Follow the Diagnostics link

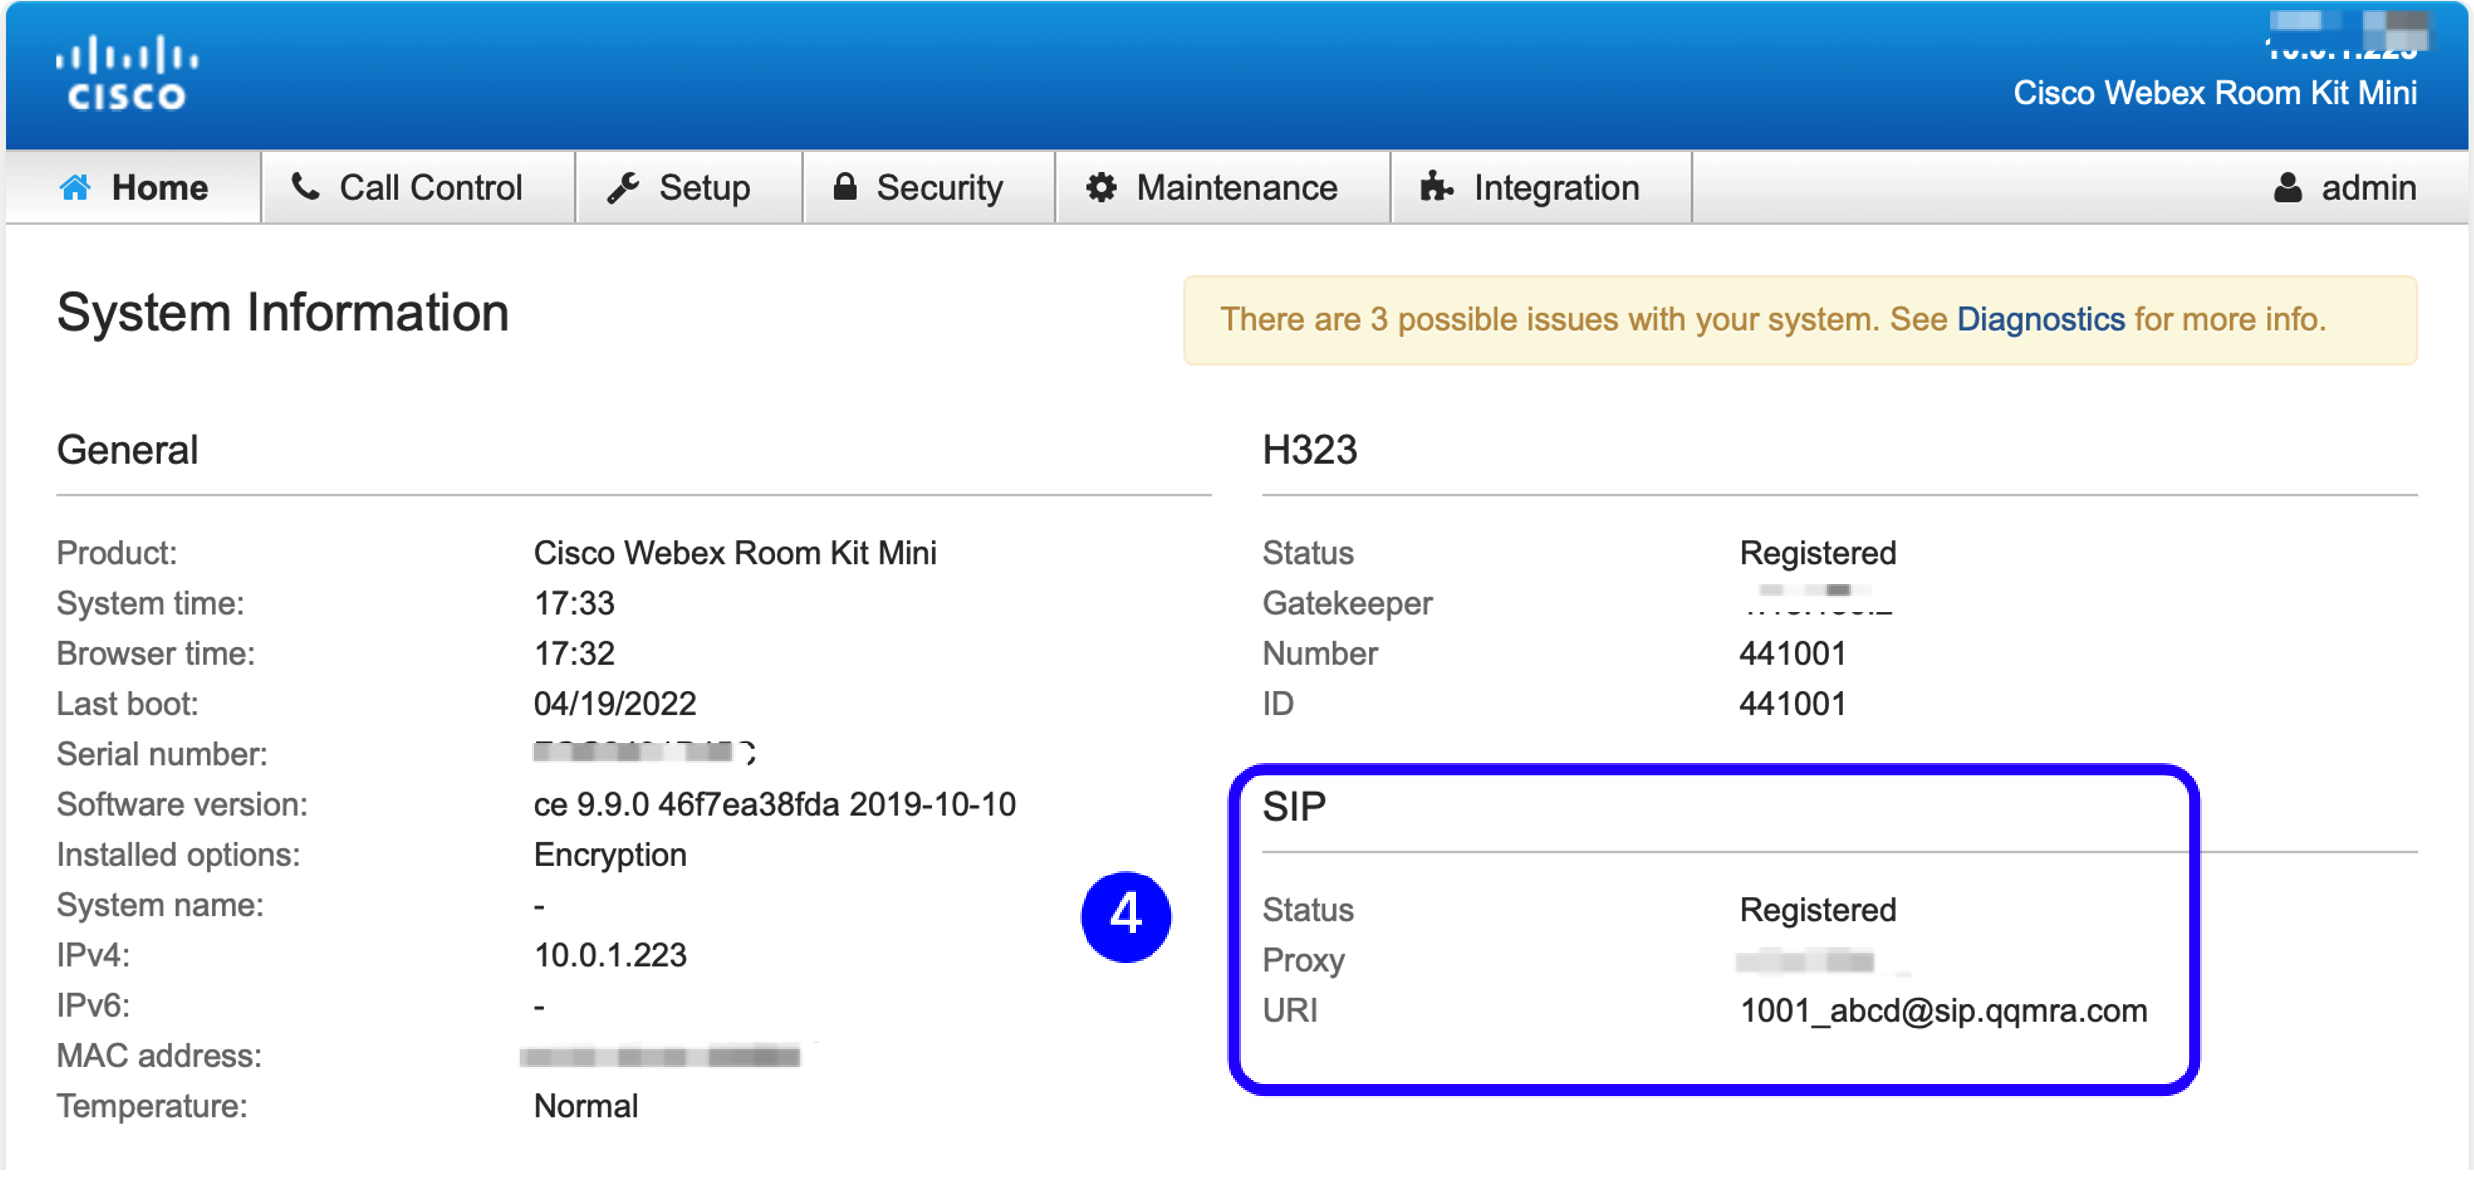point(2040,319)
